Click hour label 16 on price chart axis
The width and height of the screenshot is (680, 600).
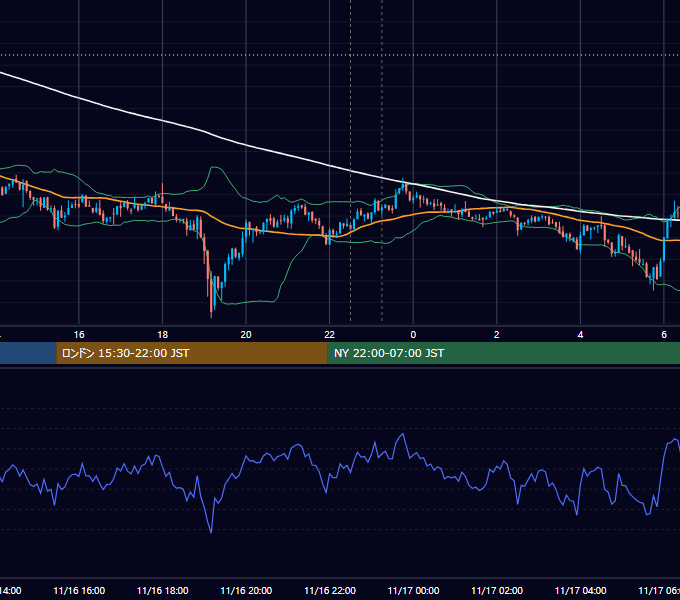point(79,335)
